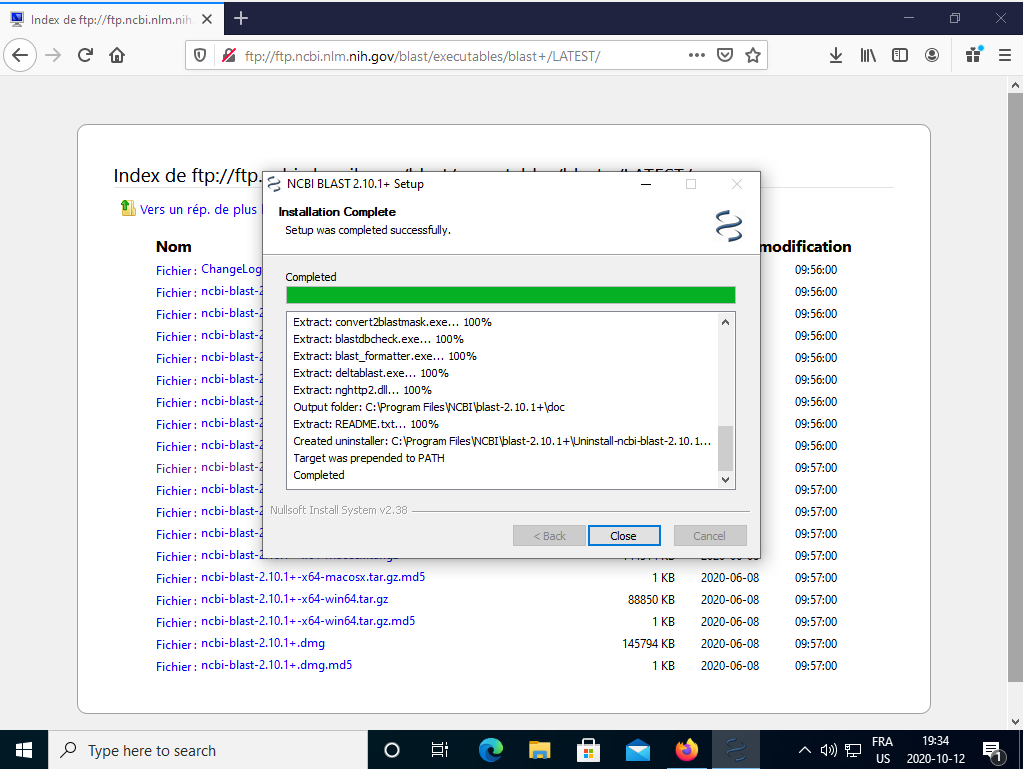Open Microsoft Edge from the taskbar

coord(491,750)
